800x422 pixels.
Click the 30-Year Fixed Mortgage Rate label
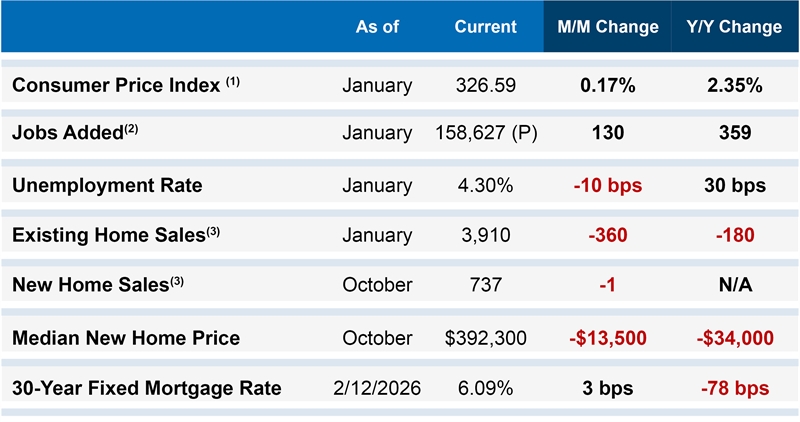[146, 388]
